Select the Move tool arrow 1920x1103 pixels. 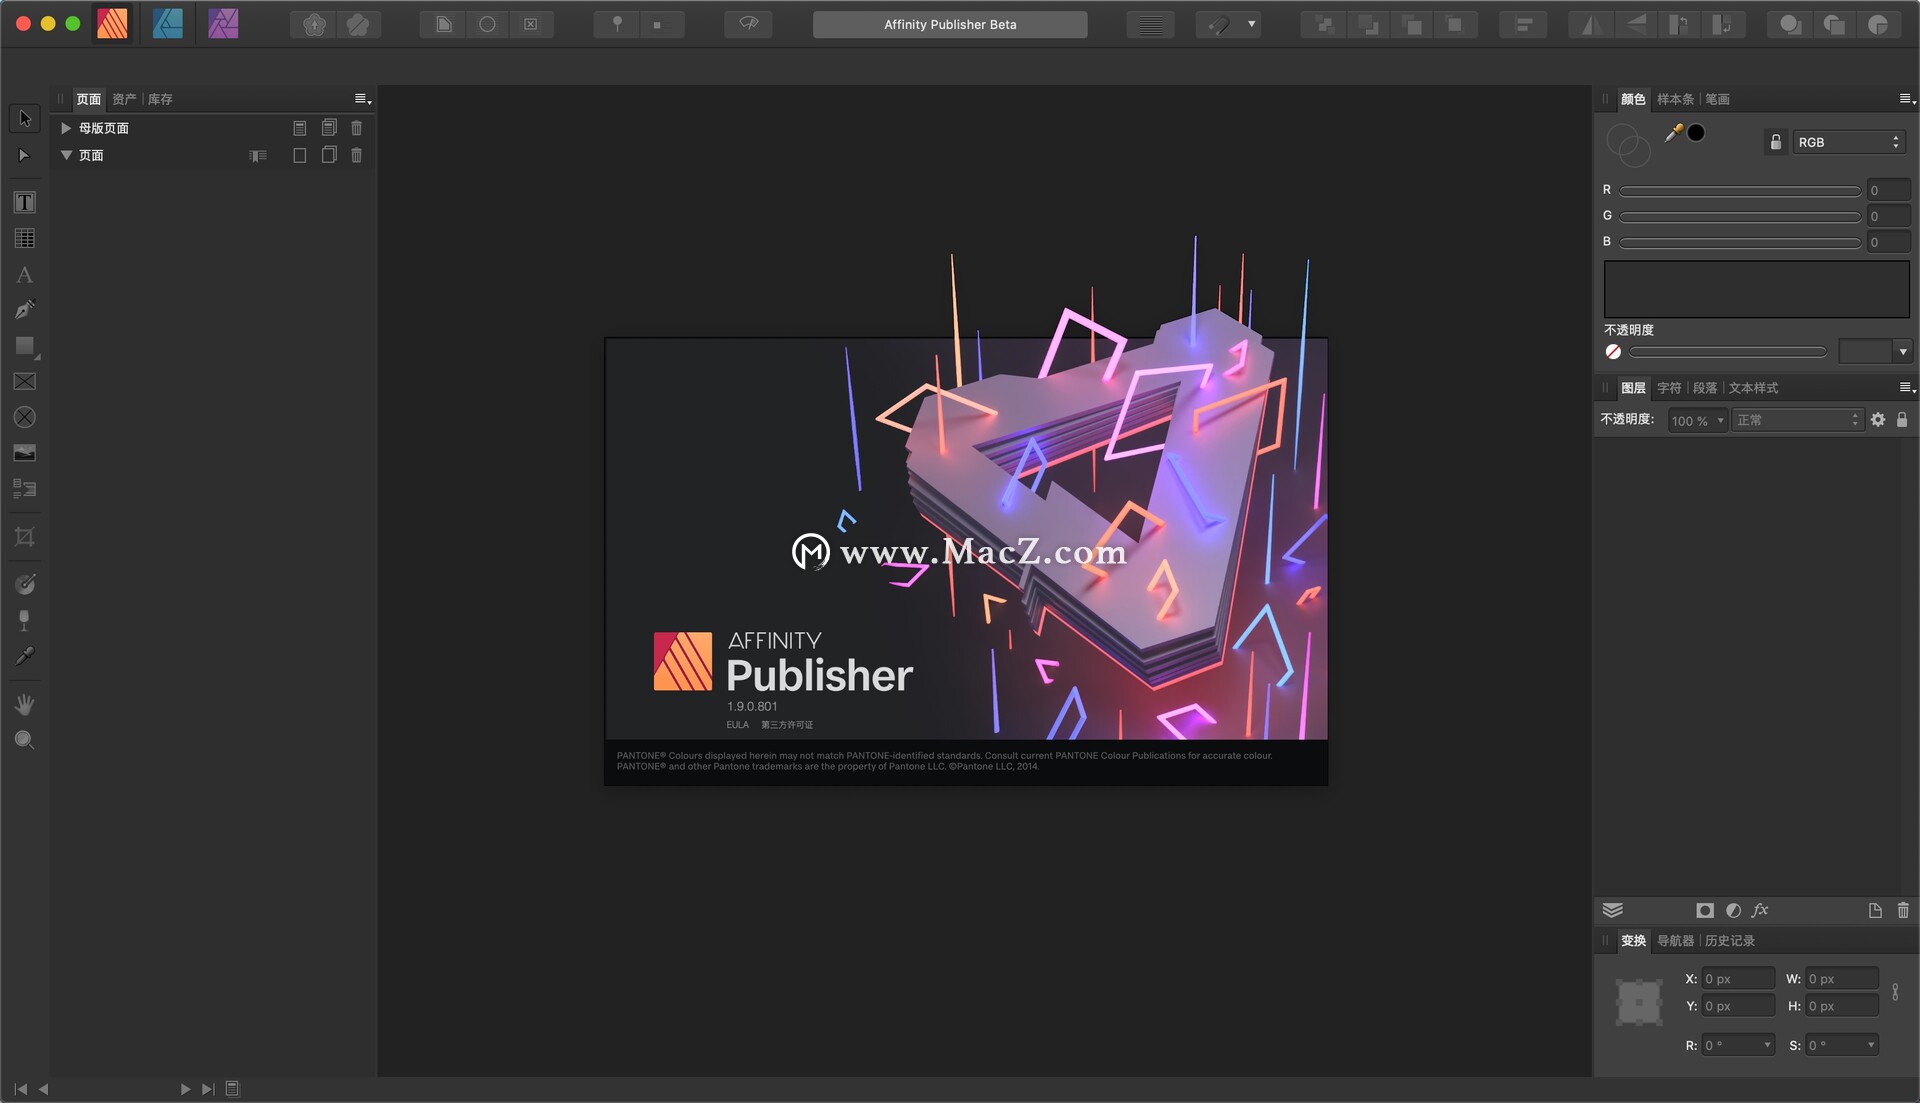point(25,119)
